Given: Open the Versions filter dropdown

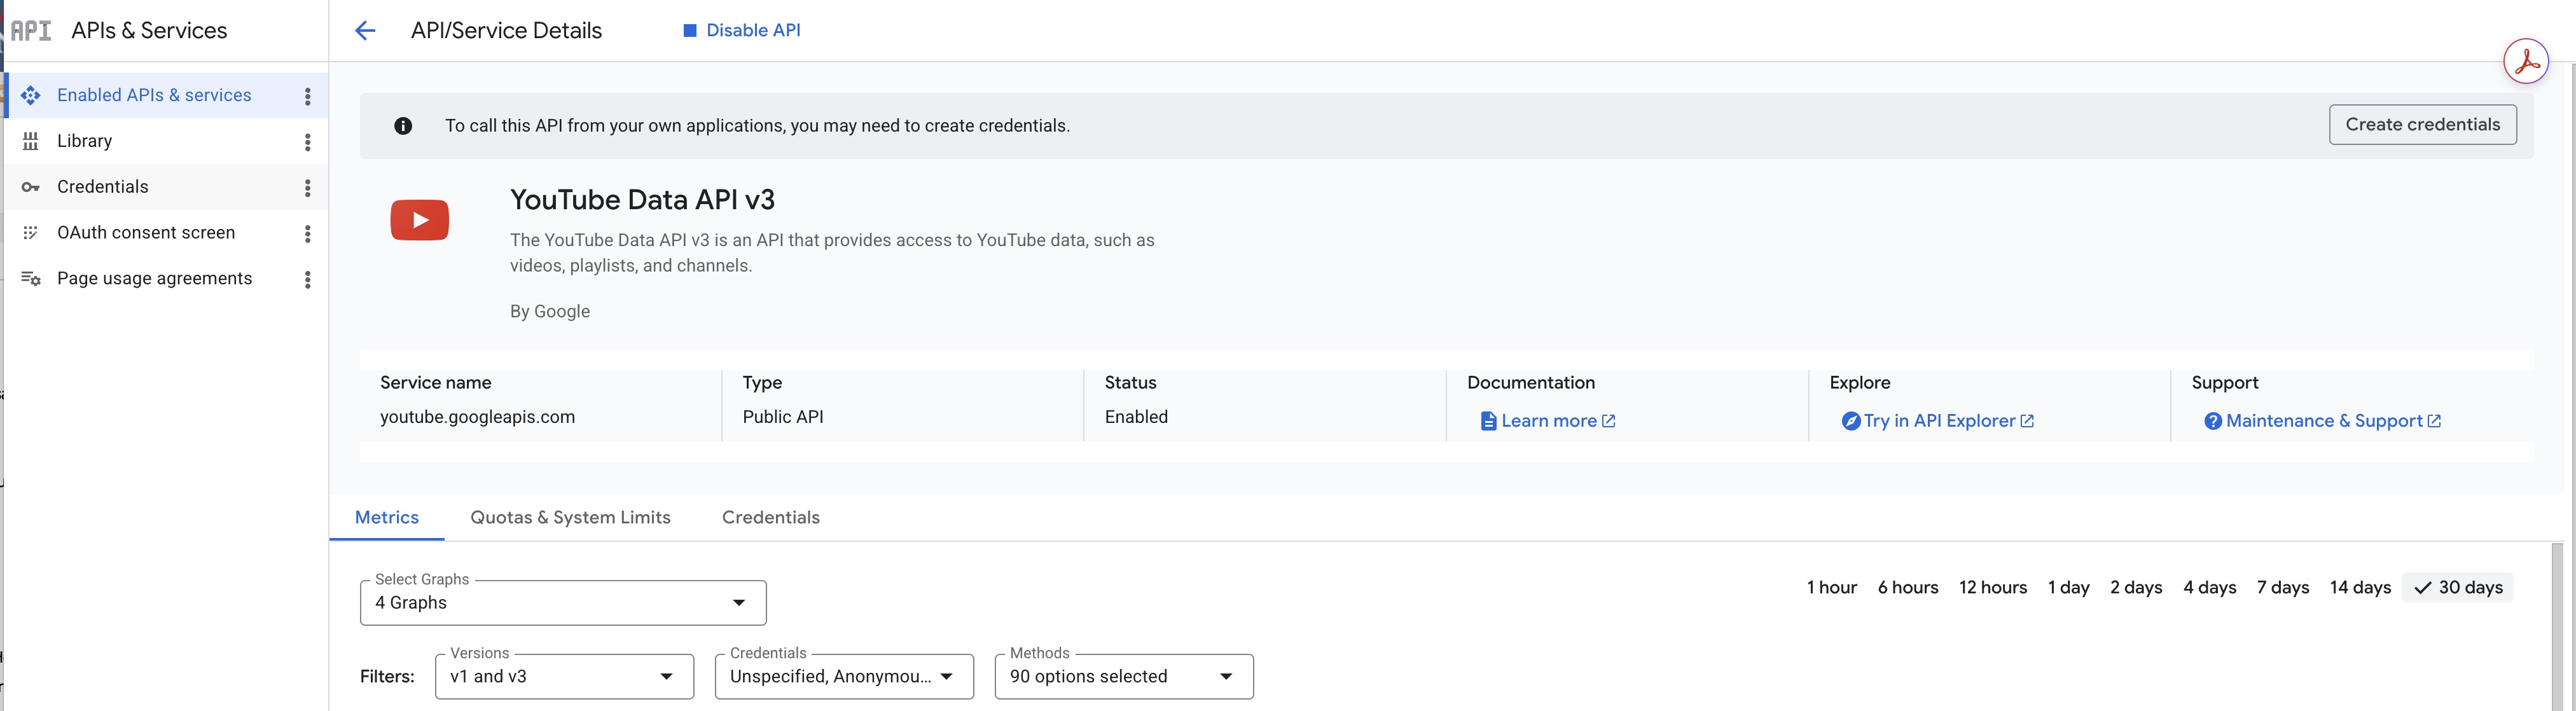Looking at the screenshot, I should point(564,677).
